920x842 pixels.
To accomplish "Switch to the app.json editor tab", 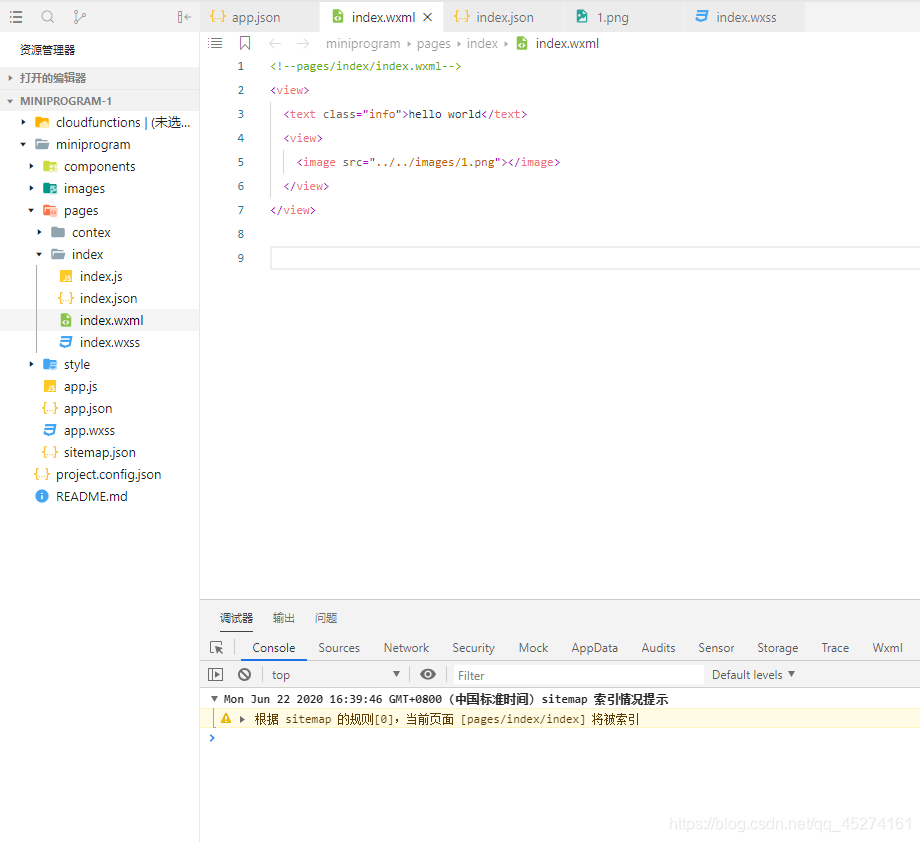I will 259,17.
